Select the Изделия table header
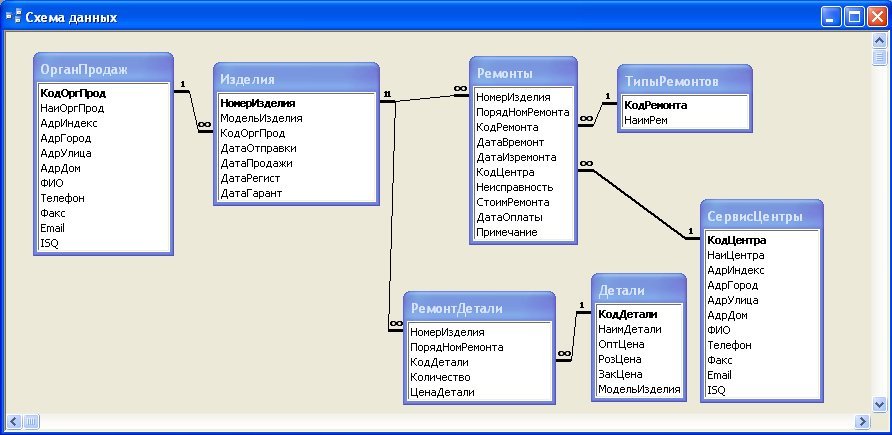 [296, 78]
